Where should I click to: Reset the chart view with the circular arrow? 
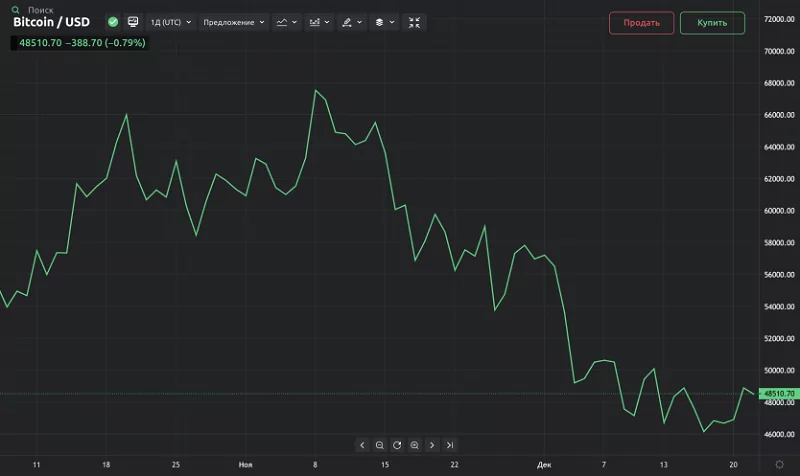(397, 445)
